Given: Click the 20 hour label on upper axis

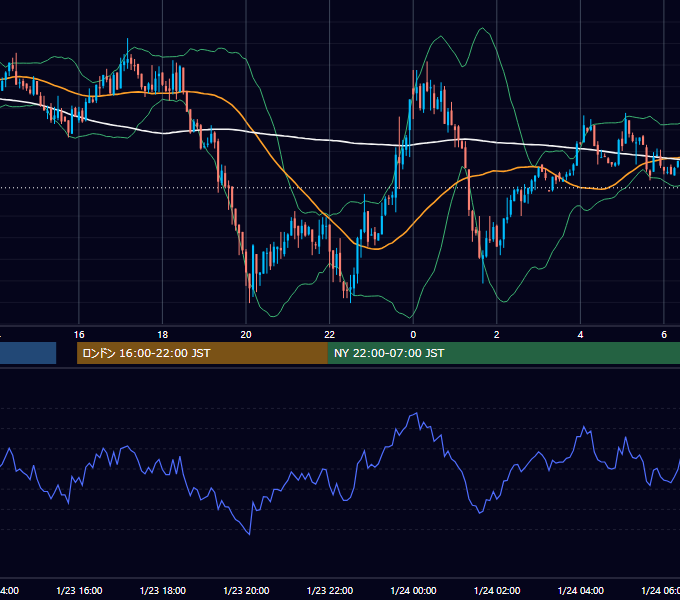Looking at the screenshot, I should point(246,335).
